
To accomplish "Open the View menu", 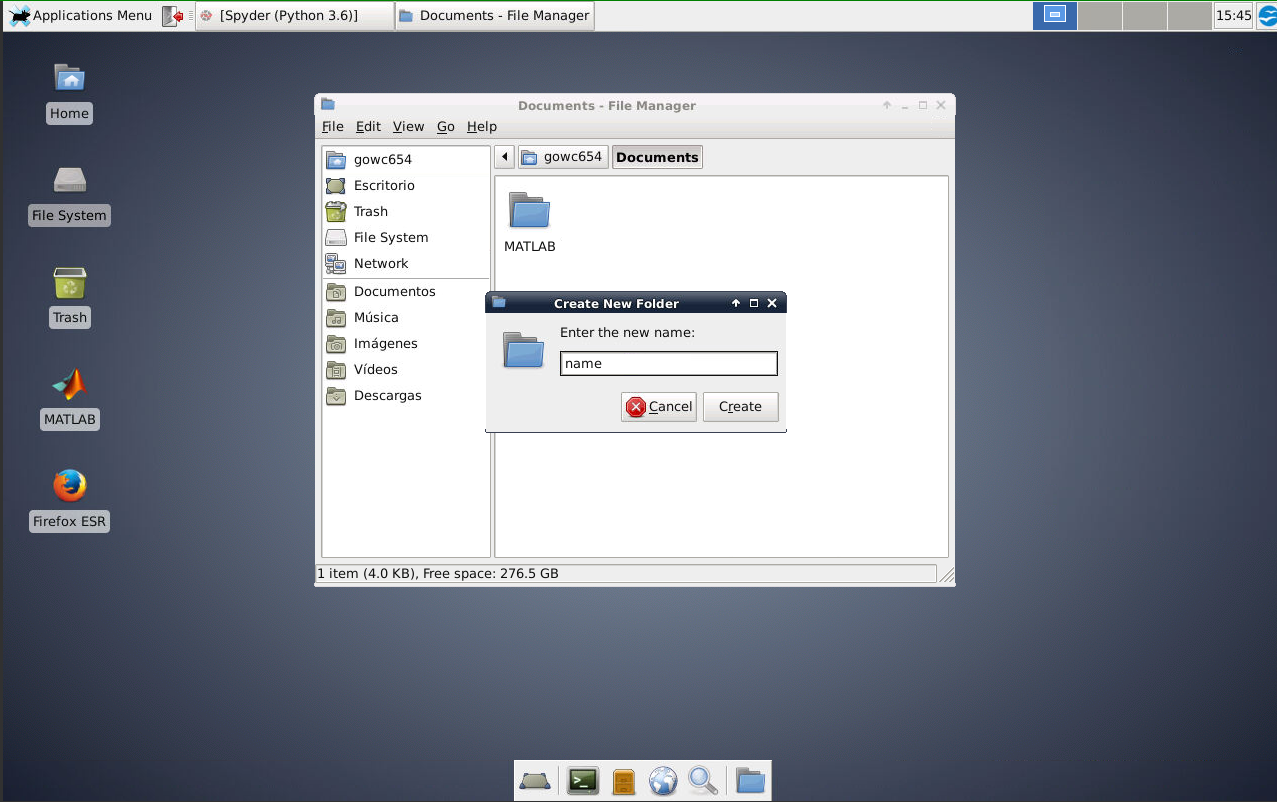I will (408, 126).
